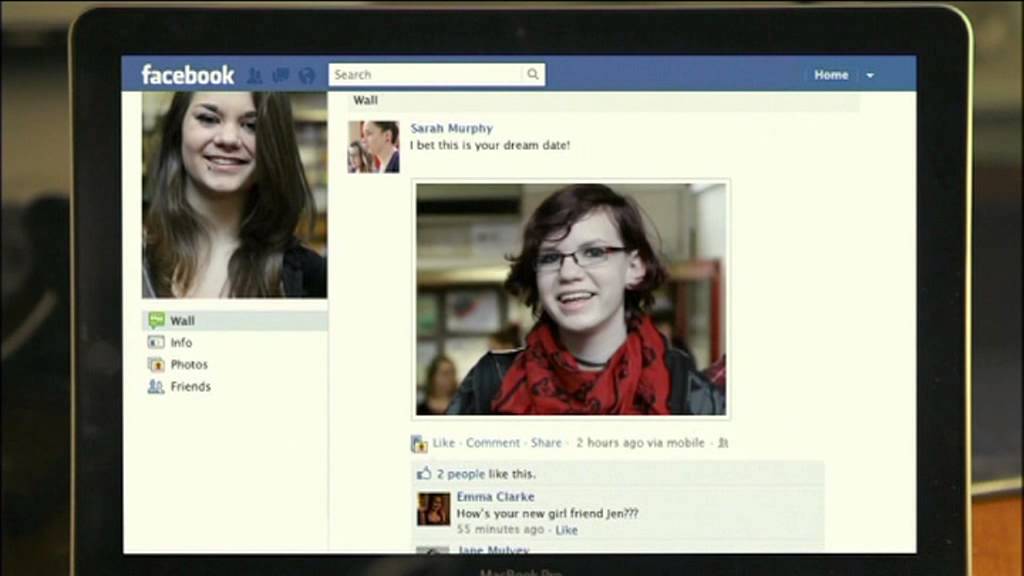
Task: Select the Info tab in sidebar
Action: pyautogui.click(x=235, y=342)
